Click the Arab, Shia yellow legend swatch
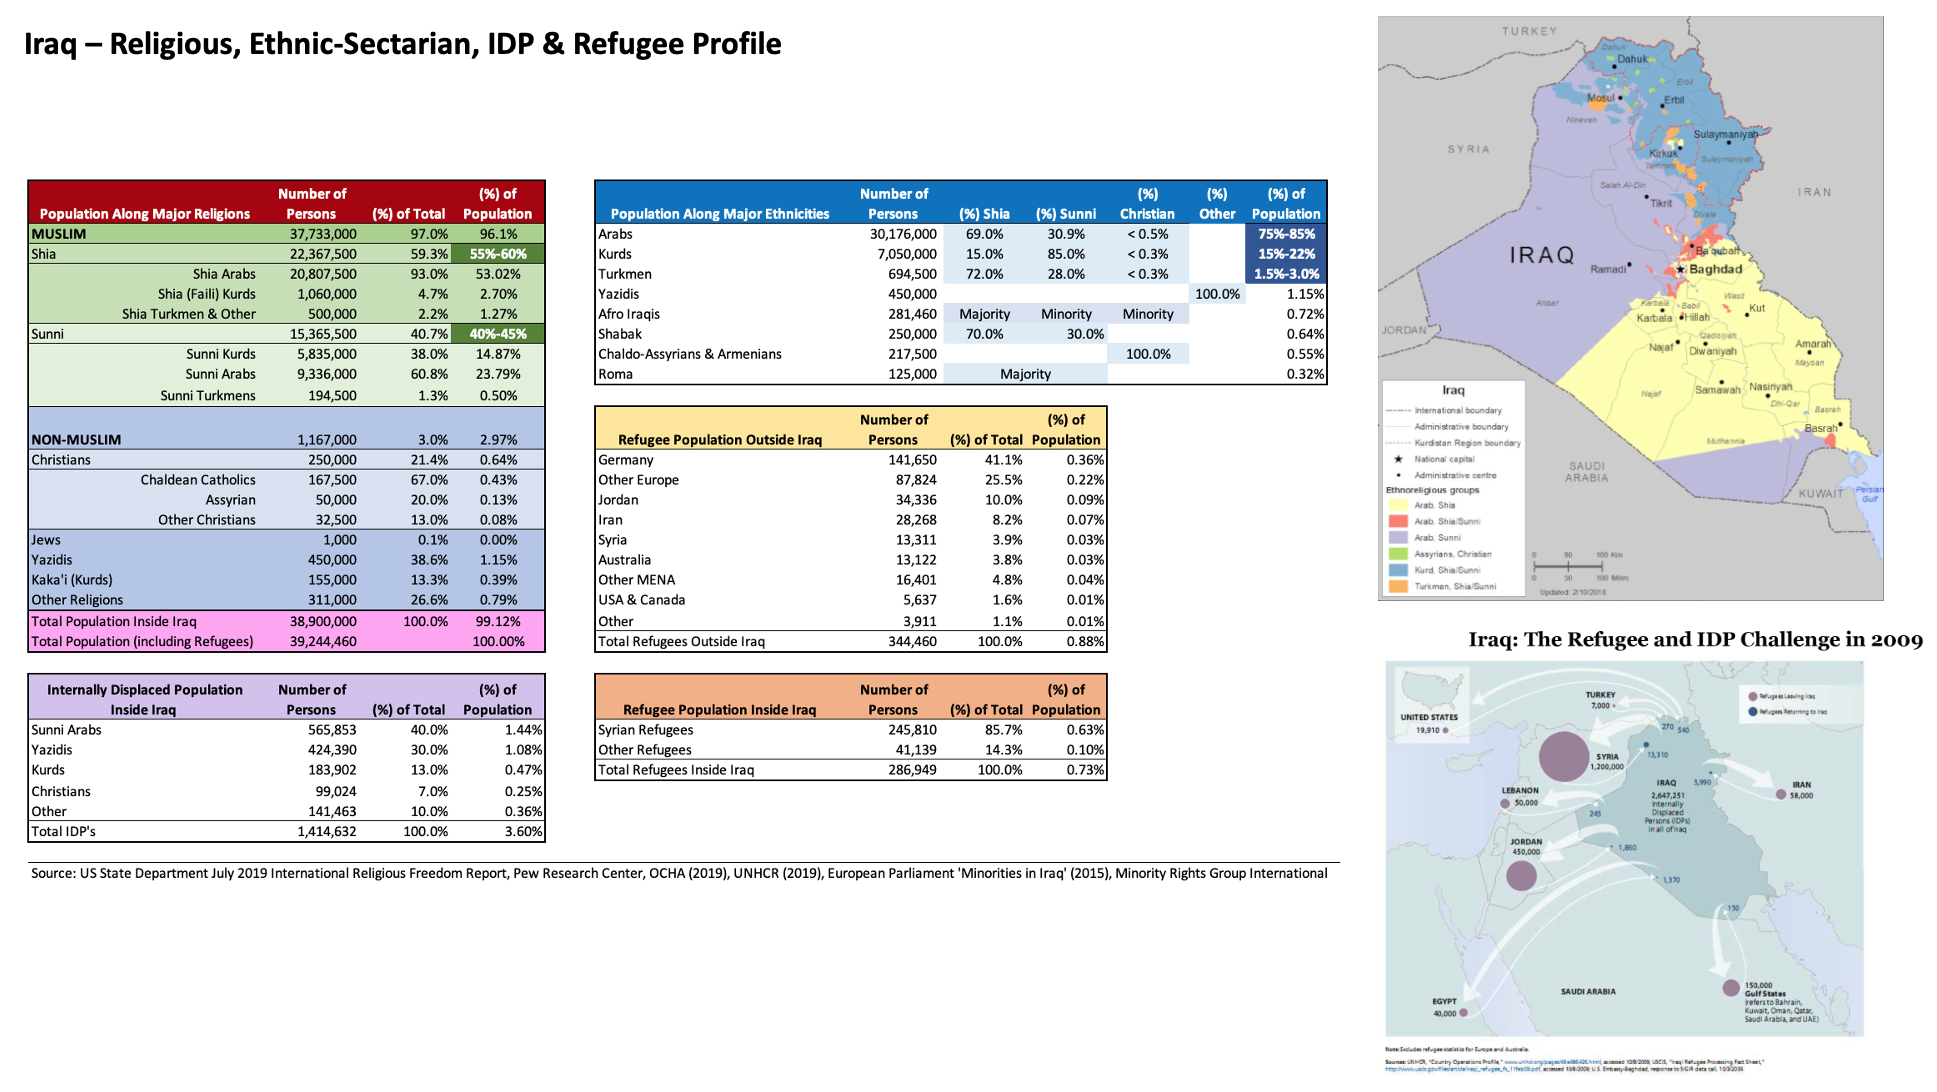 pos(1398,505)
